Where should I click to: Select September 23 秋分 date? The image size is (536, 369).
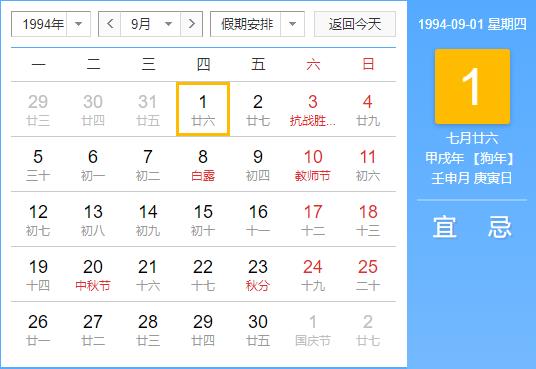[x=258, y=274]
